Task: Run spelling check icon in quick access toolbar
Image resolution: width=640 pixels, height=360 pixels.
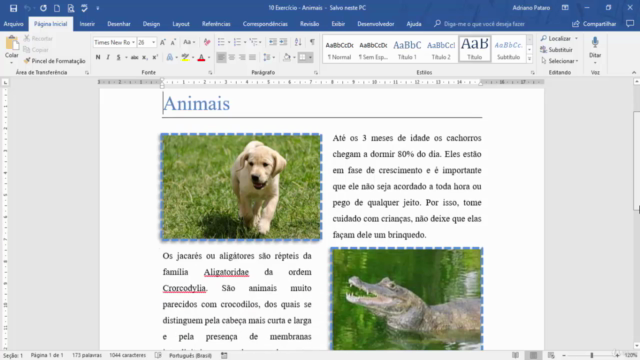Action: tap(84, 8)
